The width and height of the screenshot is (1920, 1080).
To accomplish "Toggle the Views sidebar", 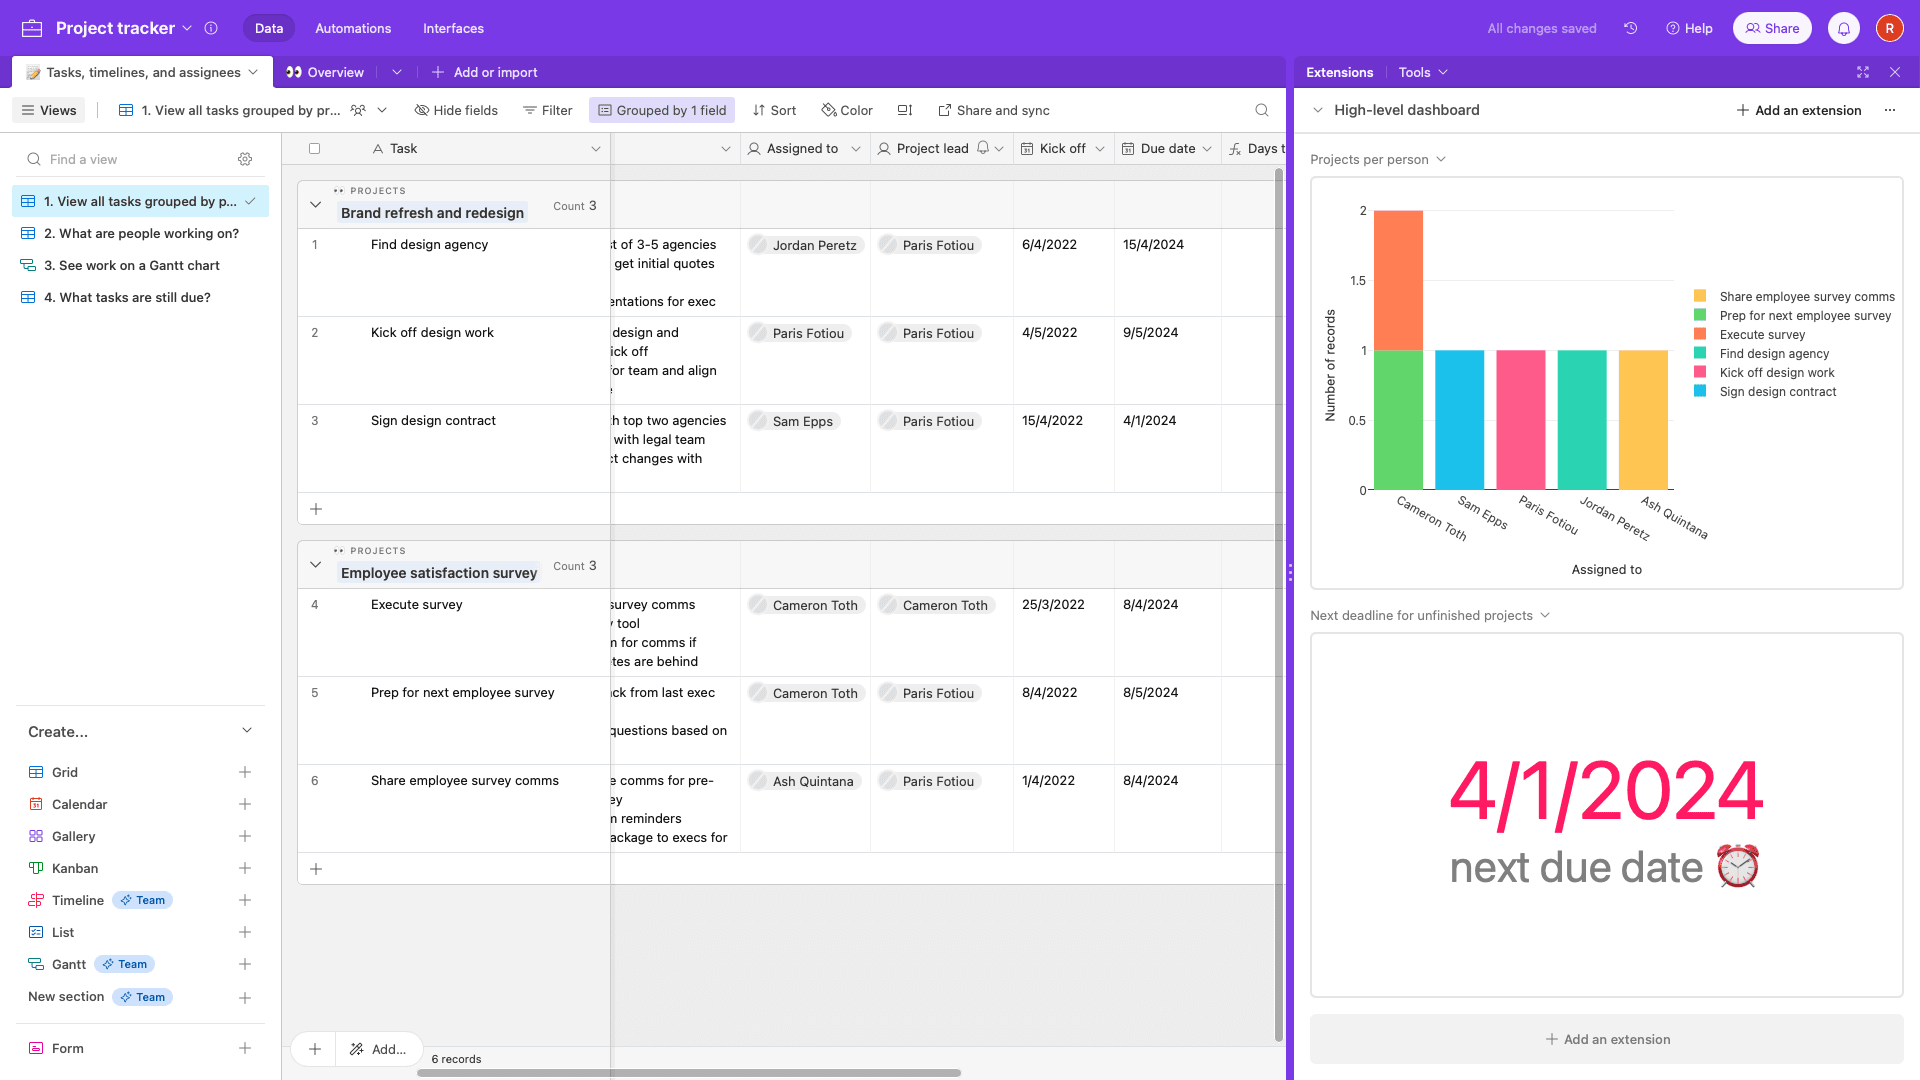I will click(49, 110).
